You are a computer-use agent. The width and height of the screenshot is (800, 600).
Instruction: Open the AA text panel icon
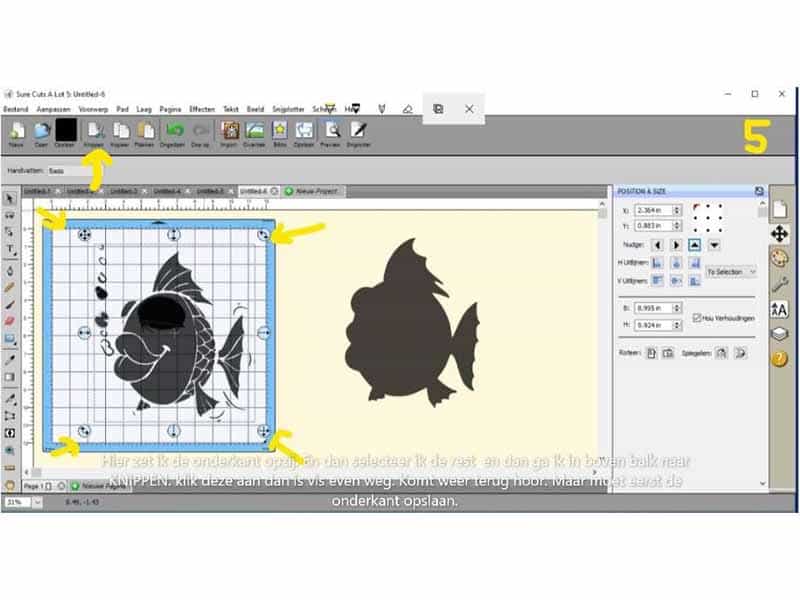[x=779, y=309]
